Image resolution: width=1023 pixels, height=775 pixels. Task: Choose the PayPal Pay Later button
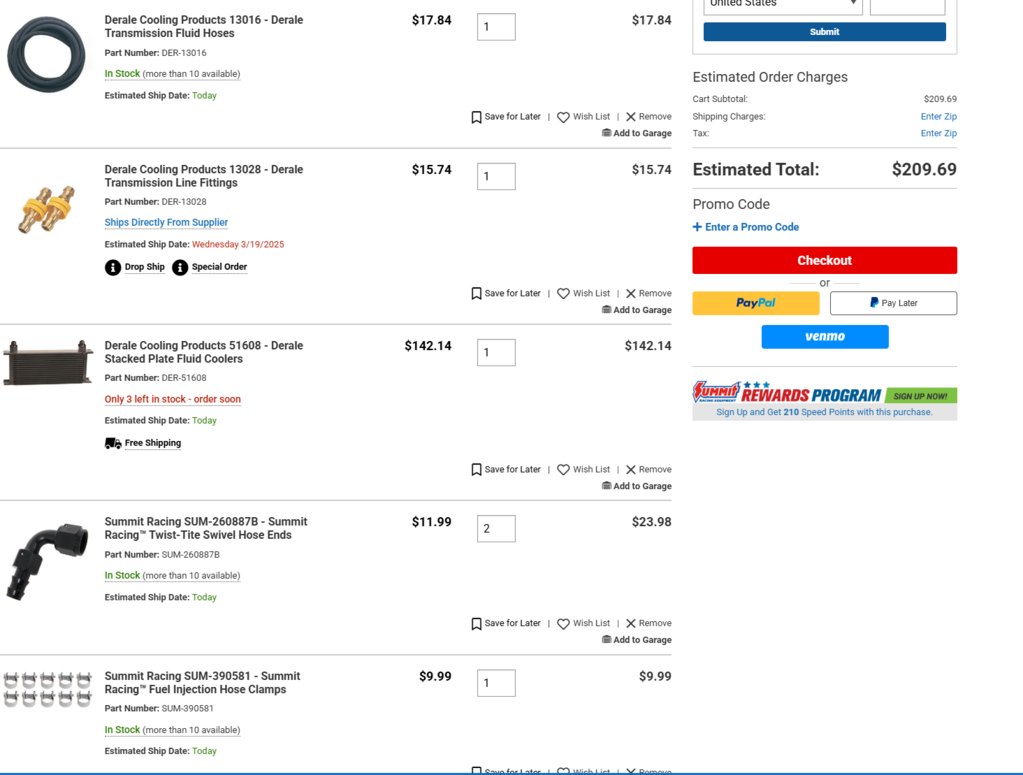click(x=893, y=303)
